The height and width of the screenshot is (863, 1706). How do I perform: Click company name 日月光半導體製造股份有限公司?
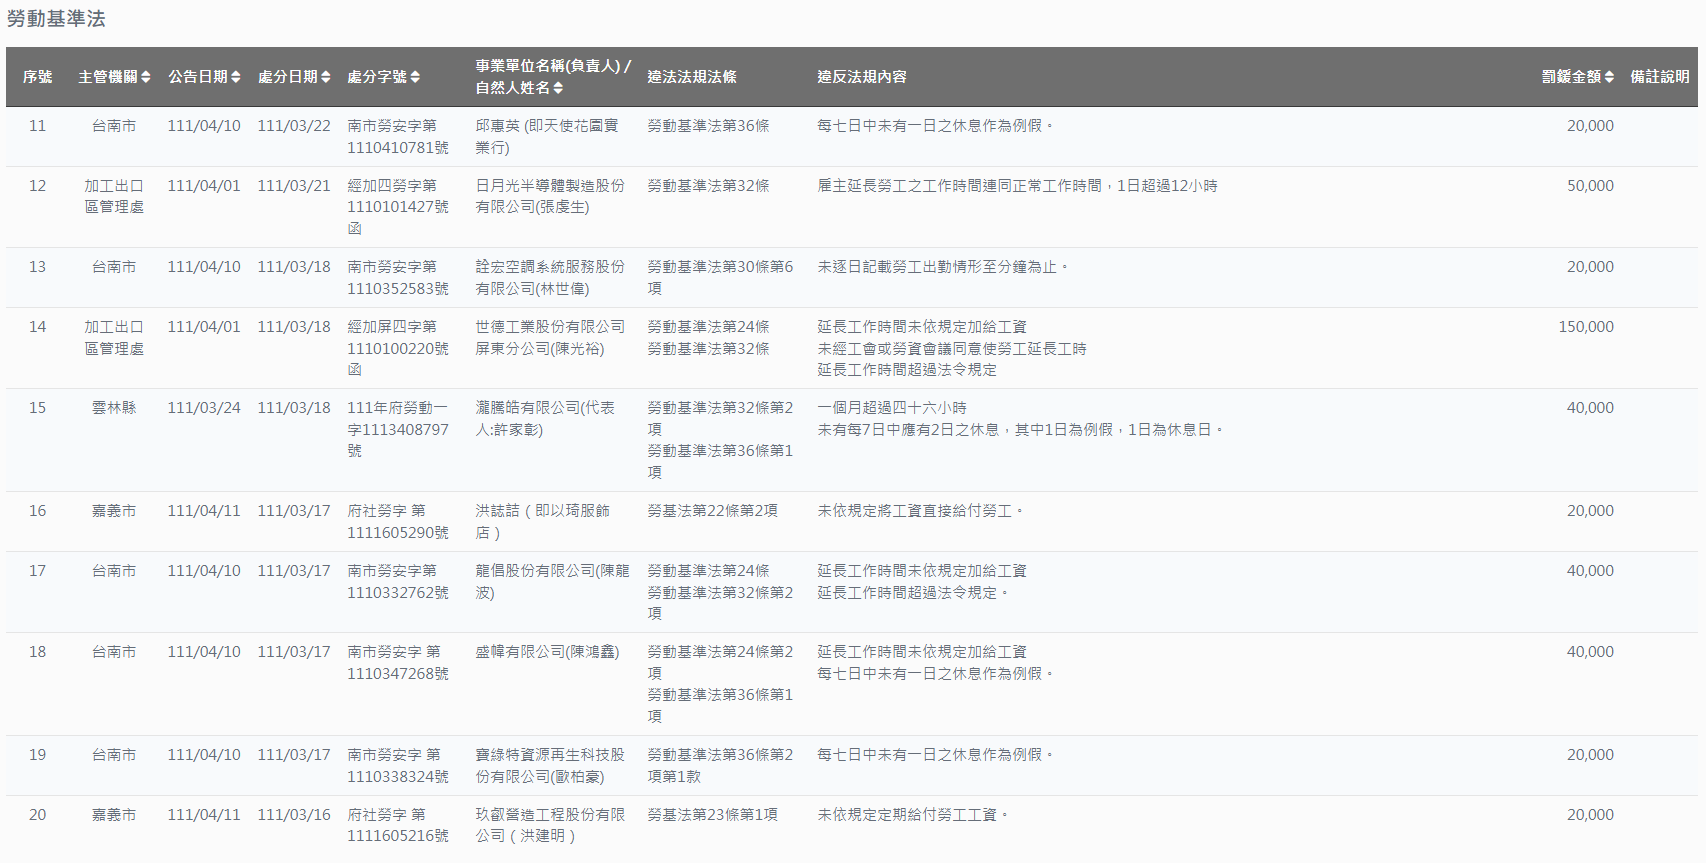[x=549, y=196]
